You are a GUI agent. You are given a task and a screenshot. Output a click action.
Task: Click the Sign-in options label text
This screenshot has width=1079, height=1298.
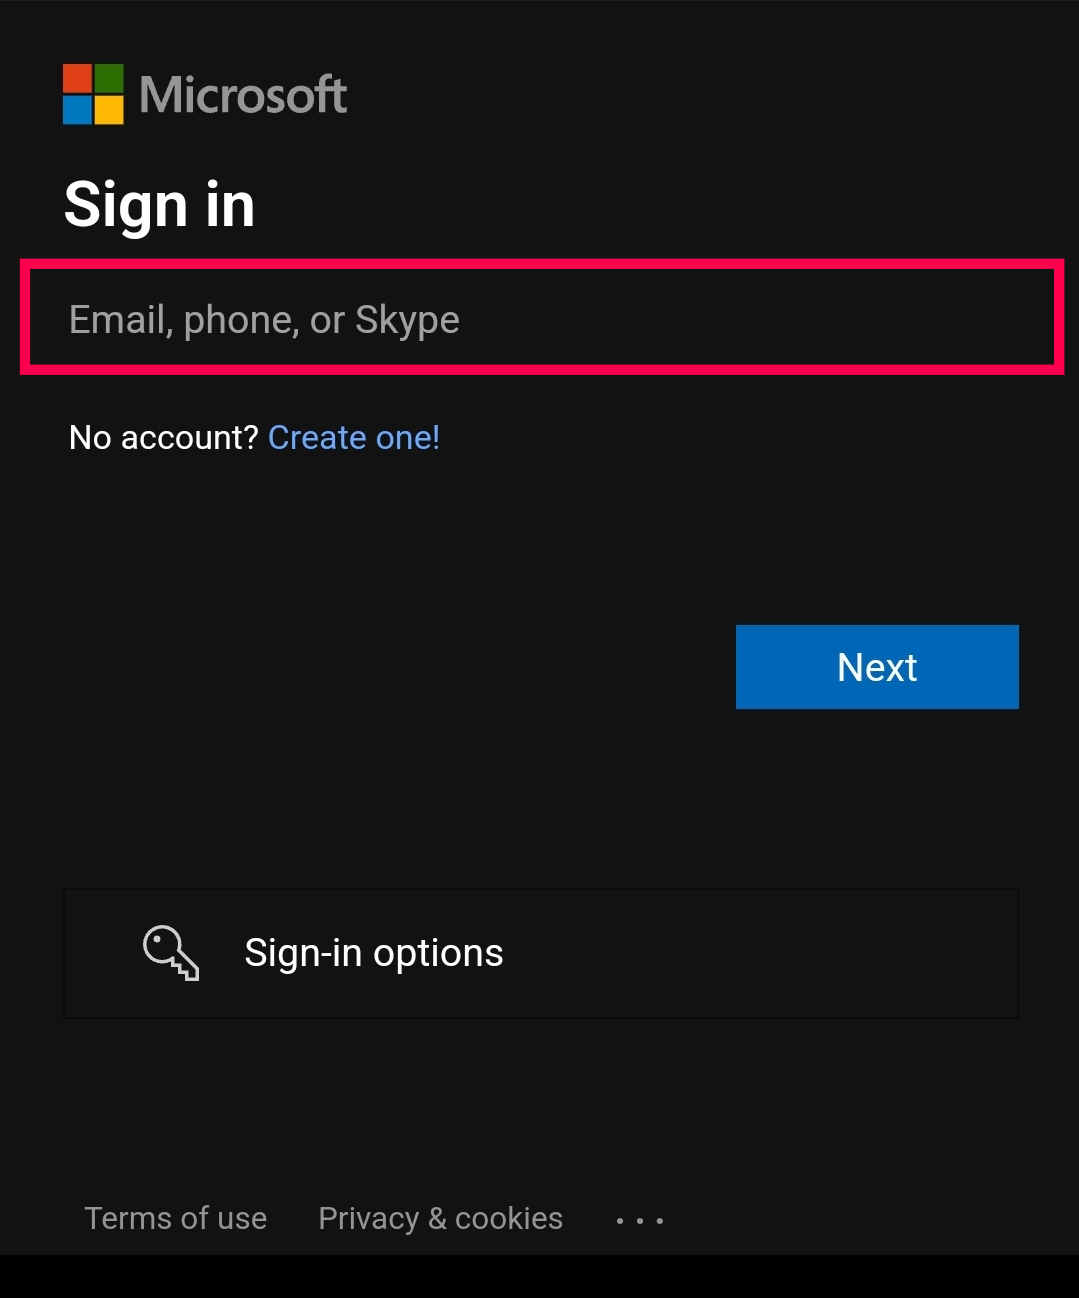[374, 953]
